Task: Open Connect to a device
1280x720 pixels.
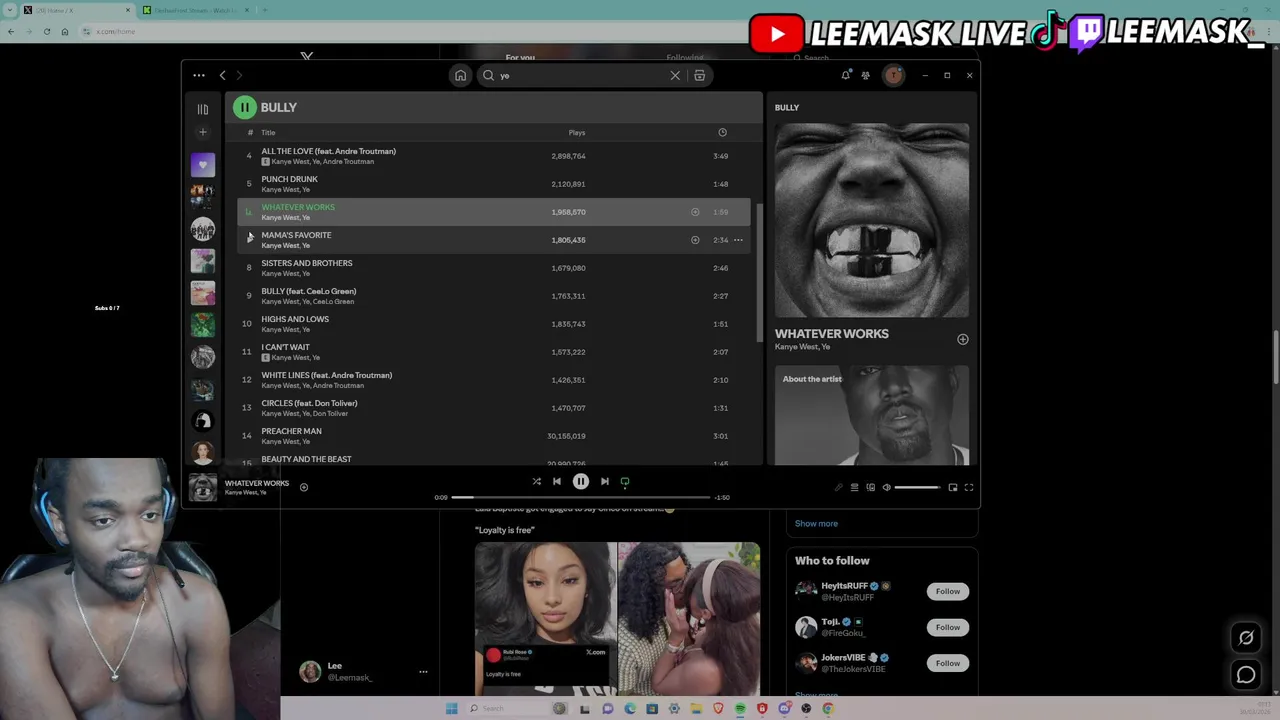Action: pyautogui.click(x=870, y=487)
